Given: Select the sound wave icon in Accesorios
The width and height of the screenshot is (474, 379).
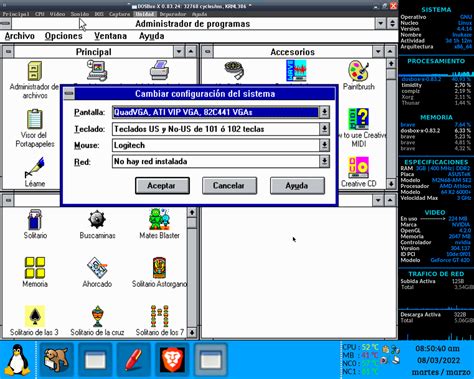Looking at the screenshot, I should 296,70.
